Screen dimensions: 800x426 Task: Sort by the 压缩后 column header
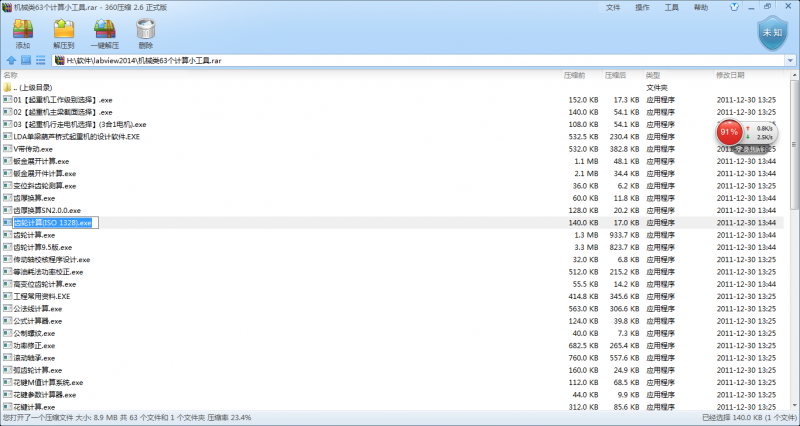click(615, 75)
